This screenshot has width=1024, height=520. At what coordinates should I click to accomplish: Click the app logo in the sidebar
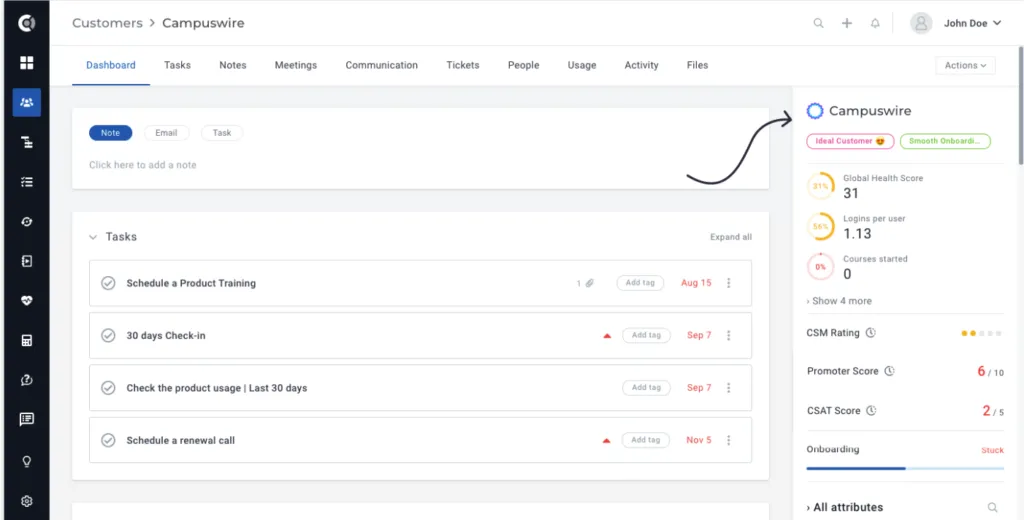coord(26,23)
